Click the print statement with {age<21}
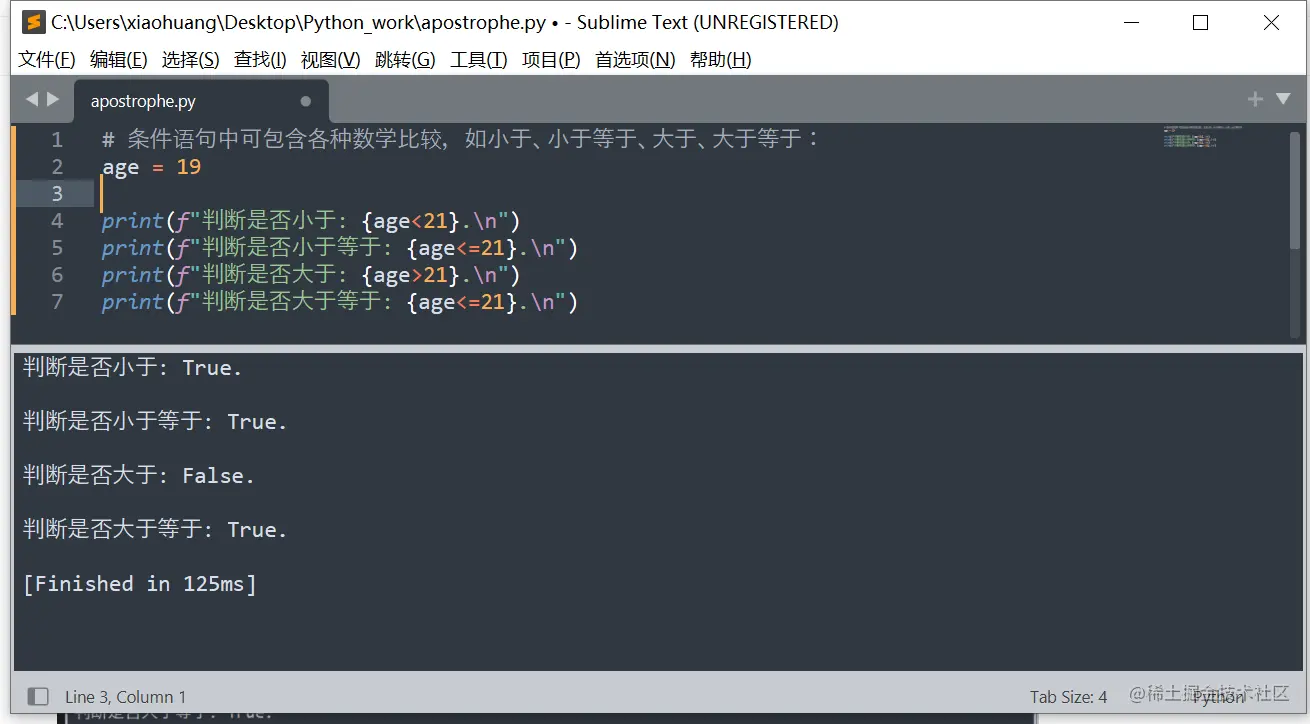 (x=312, y=221)
